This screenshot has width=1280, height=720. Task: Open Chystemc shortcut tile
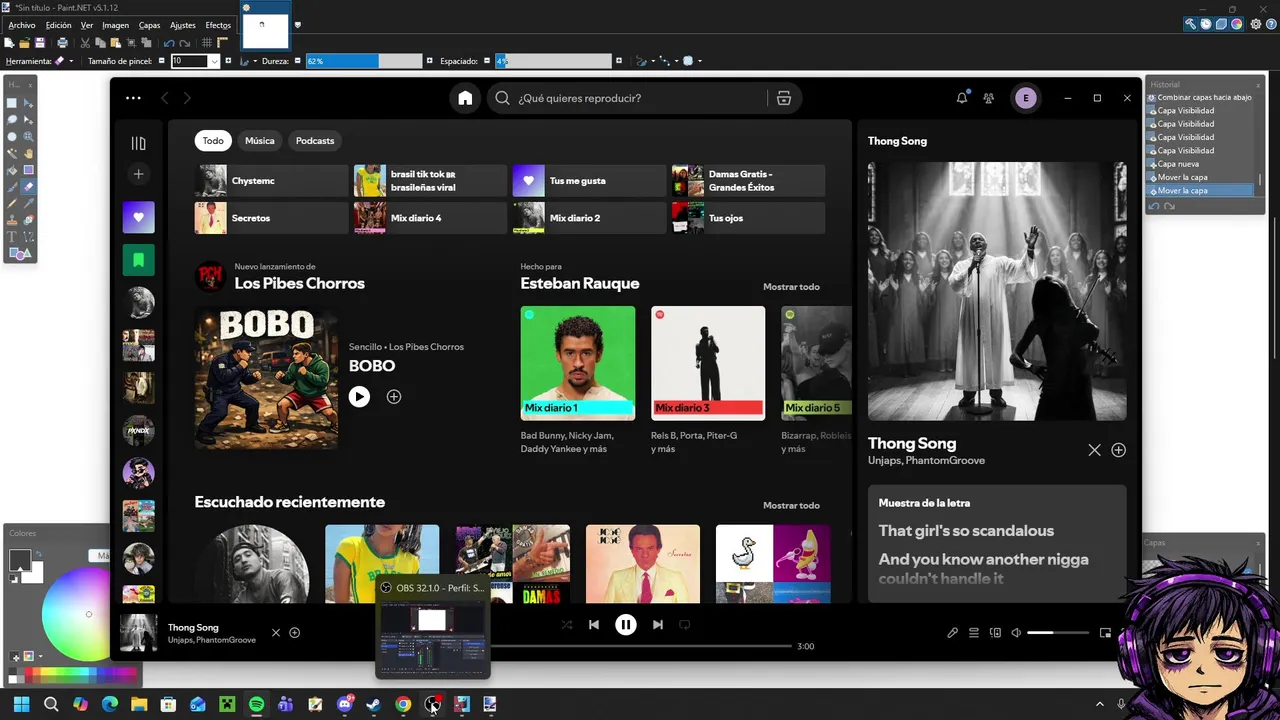pos(271,181)
